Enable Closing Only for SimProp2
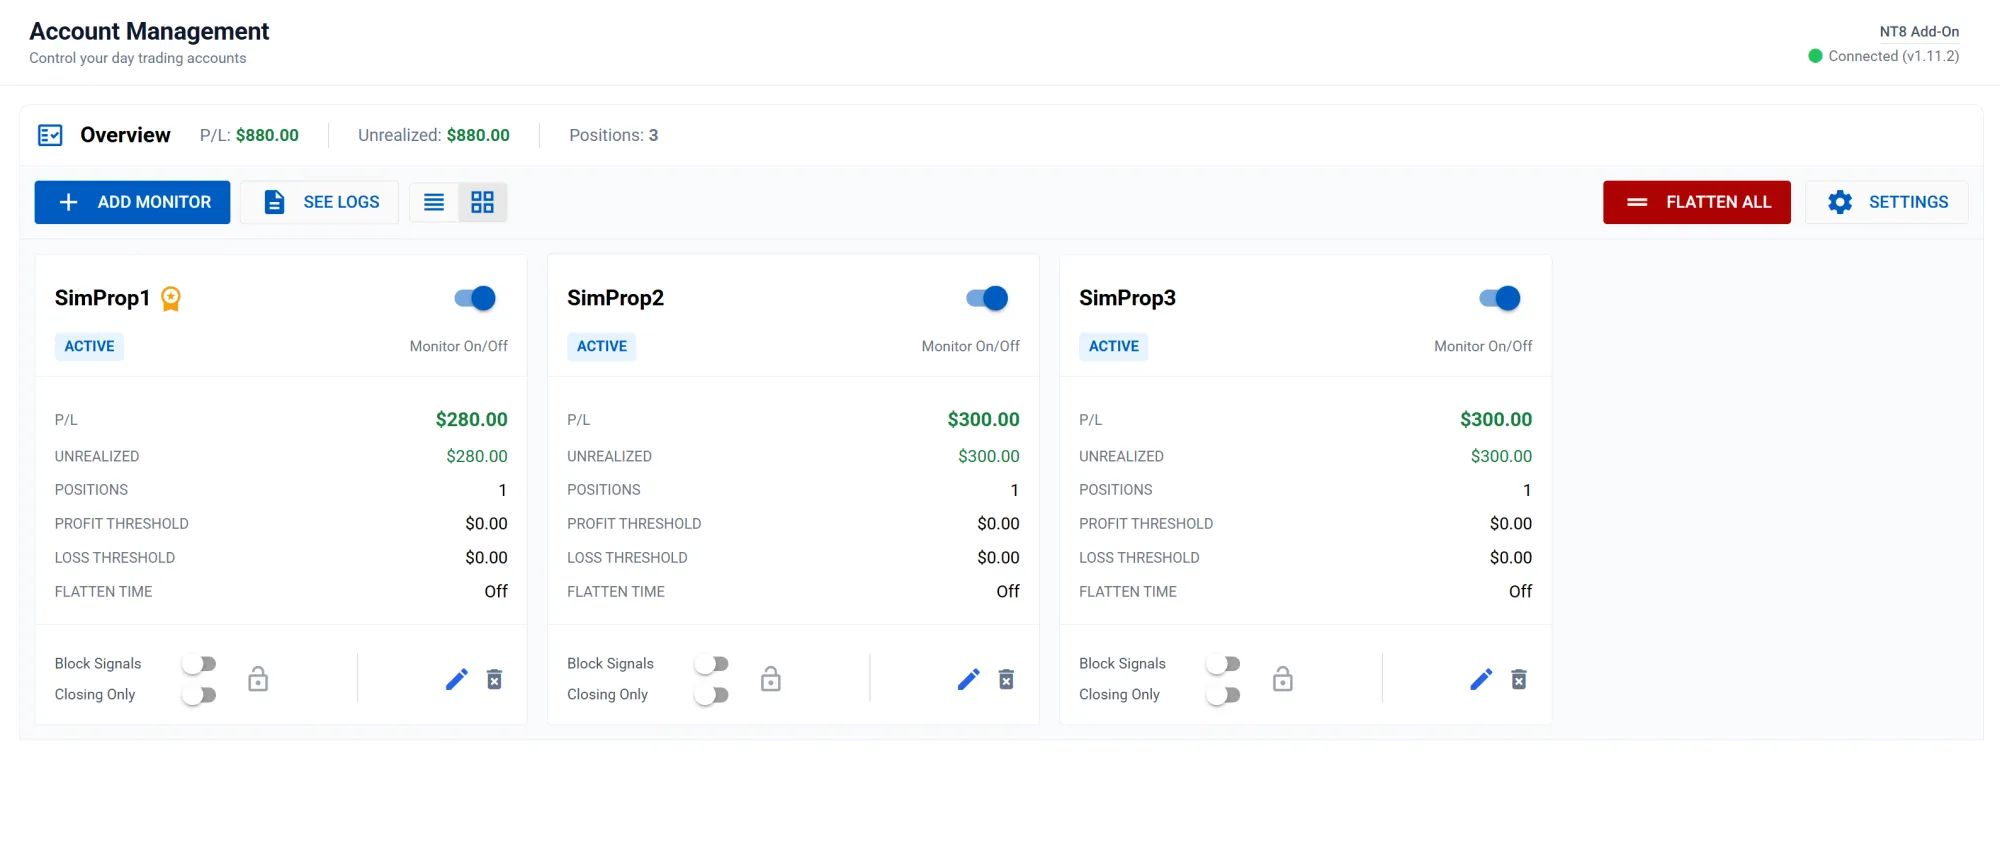The height and width of the screenshot is (841, 2000). 711,695
